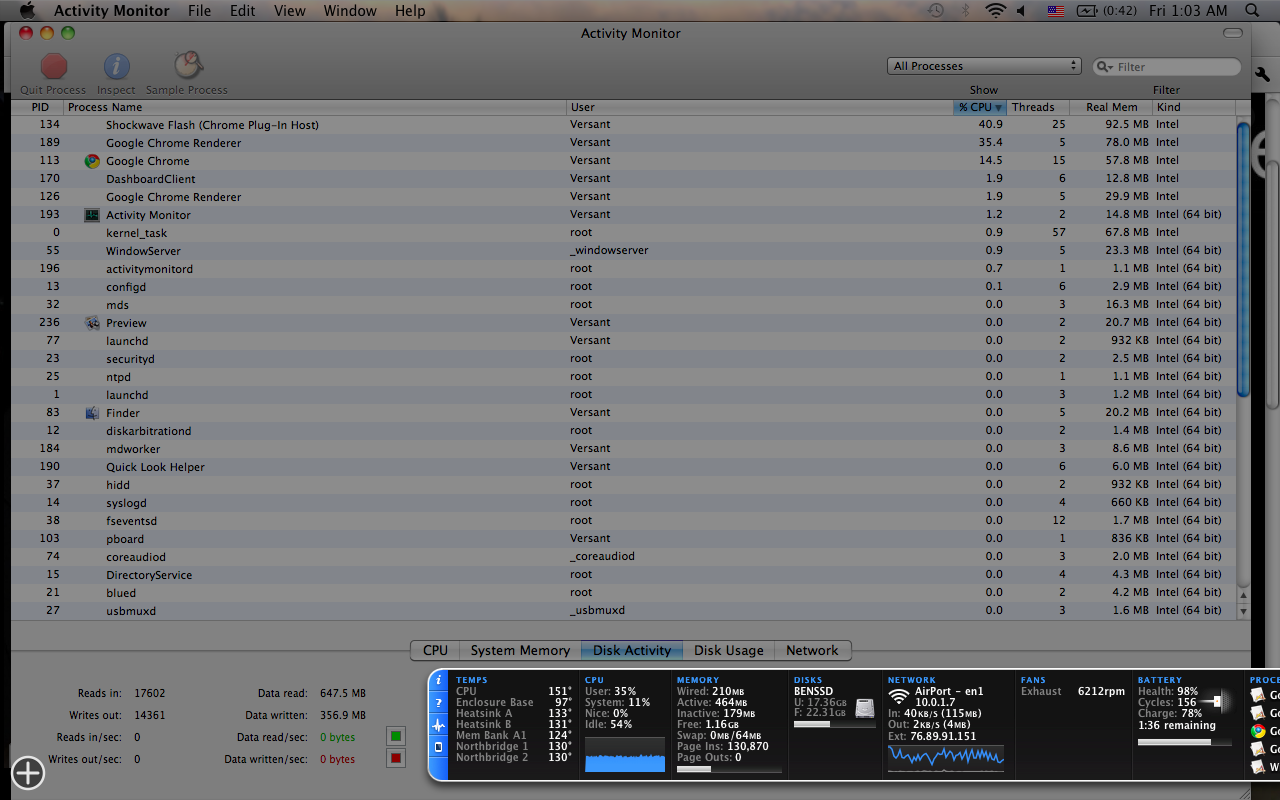
Task: Click the Bluetooth icon in menu bar
Action: point(965,11)
